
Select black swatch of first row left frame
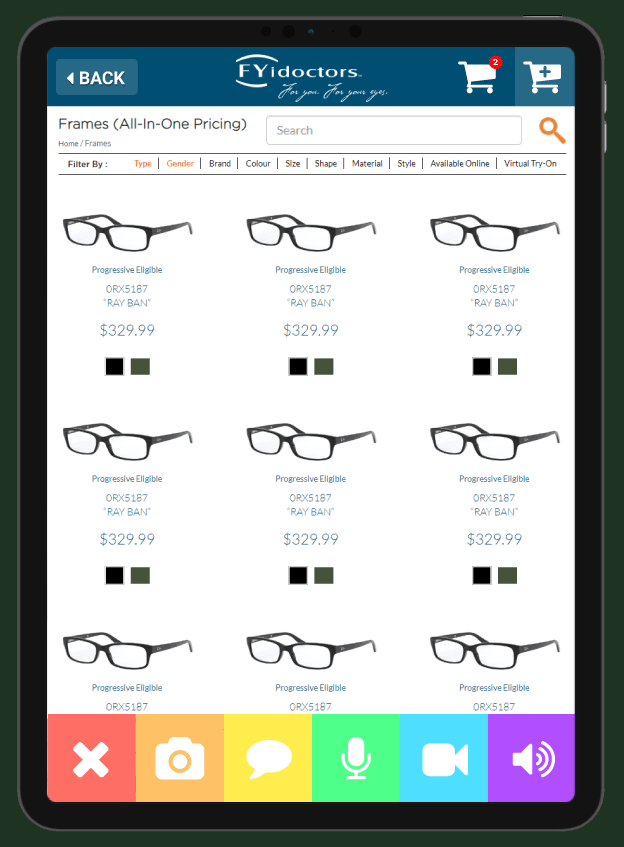coord(115,367)
